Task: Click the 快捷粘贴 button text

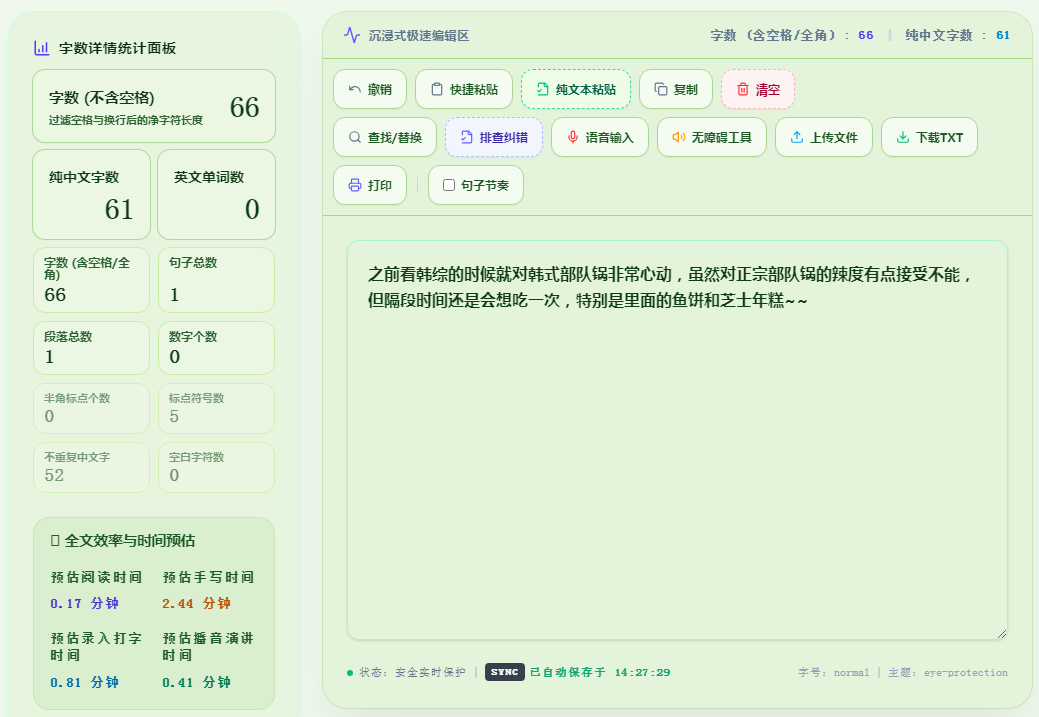Action: 474,89
